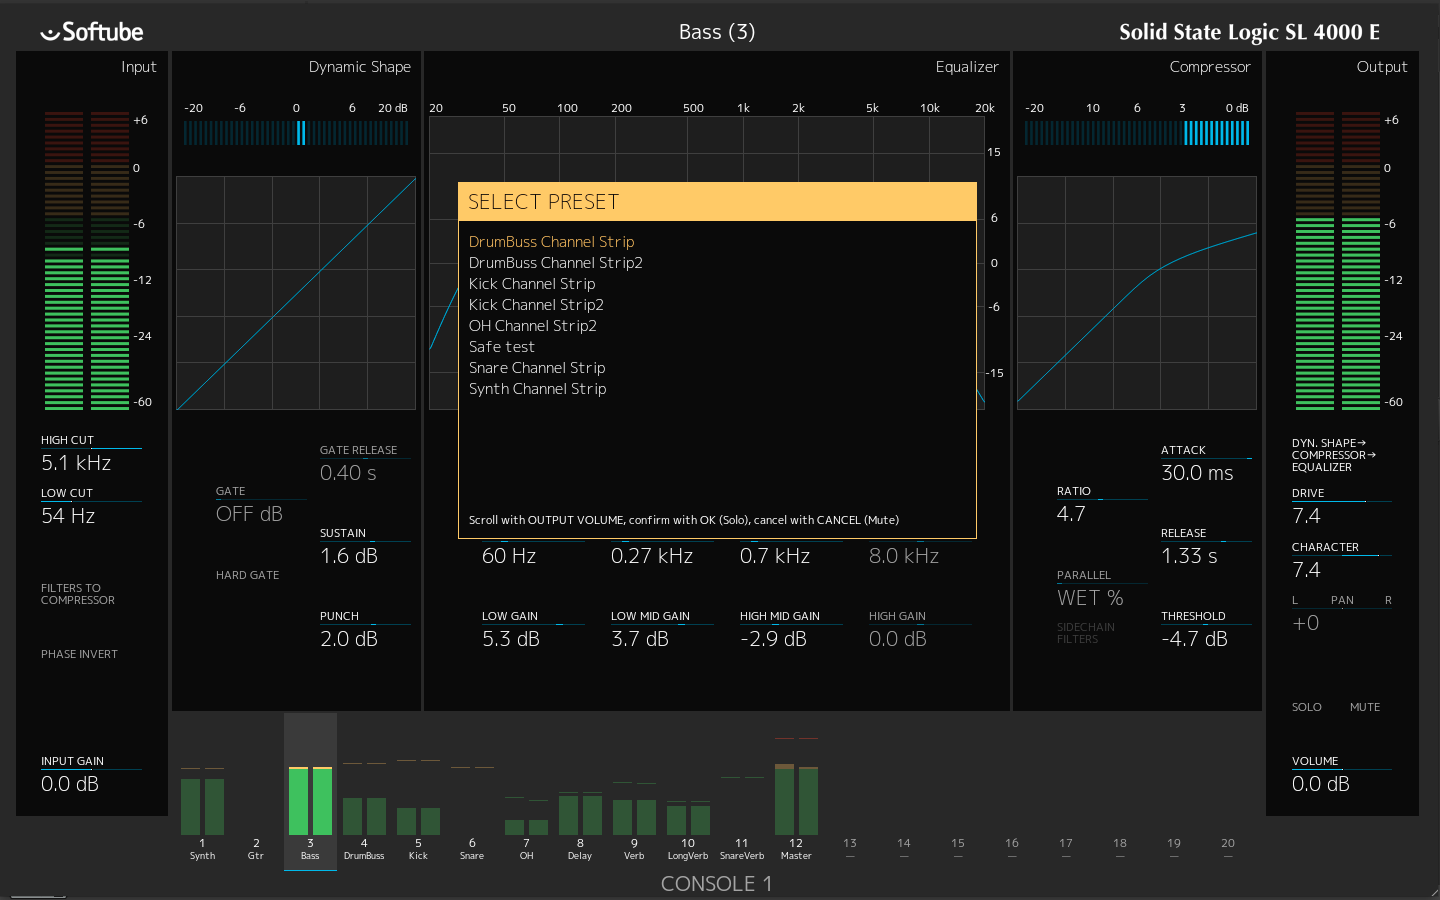This screenshot has width=1440, height=900.
Task: Enable PHASE INVERT on the input section
Action: [x=79, y=654]
